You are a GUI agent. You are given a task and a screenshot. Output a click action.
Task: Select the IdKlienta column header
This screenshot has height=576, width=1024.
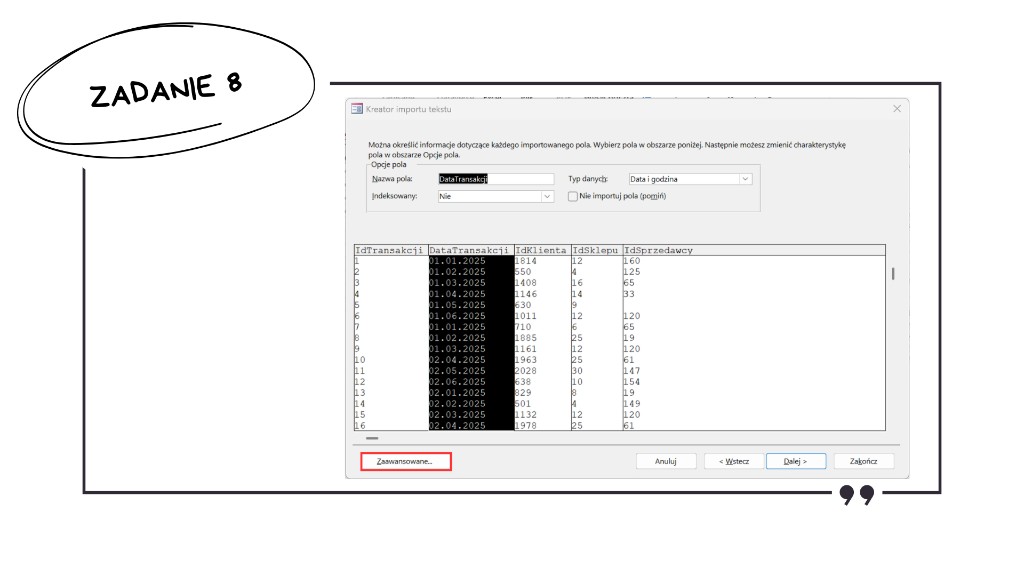(541, 250)
